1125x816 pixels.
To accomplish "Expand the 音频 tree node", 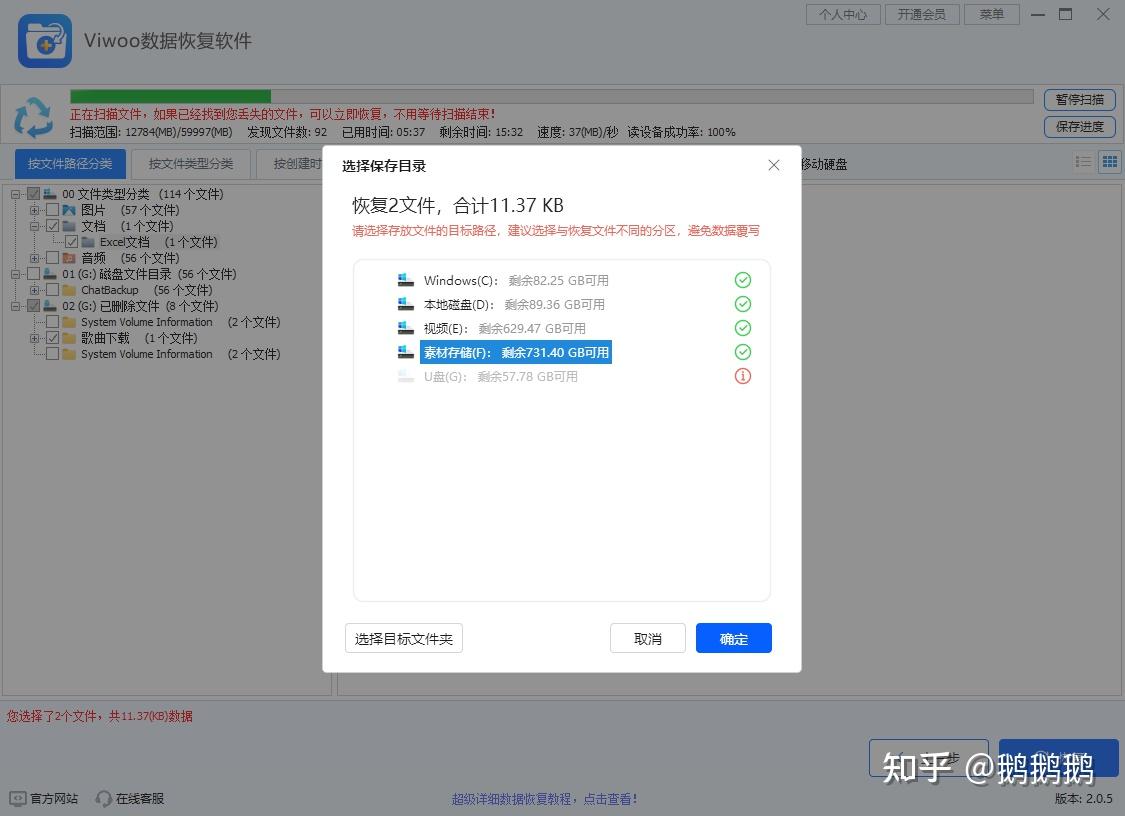I will pyautogui.click(x=34, y=258).
